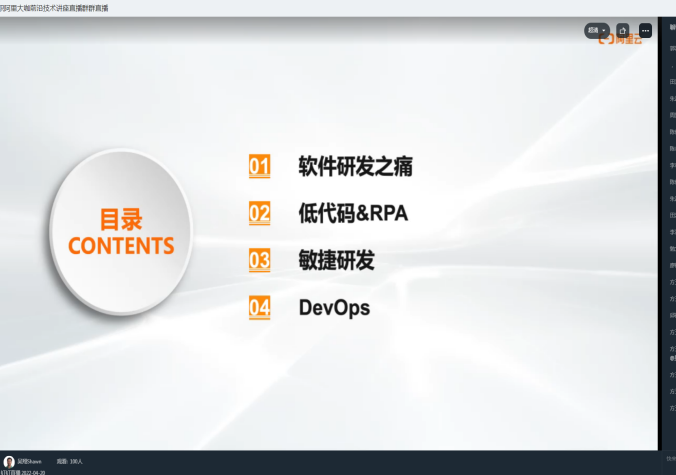
Task: Click the host avatar at bottom left
Action: point(9,461)
